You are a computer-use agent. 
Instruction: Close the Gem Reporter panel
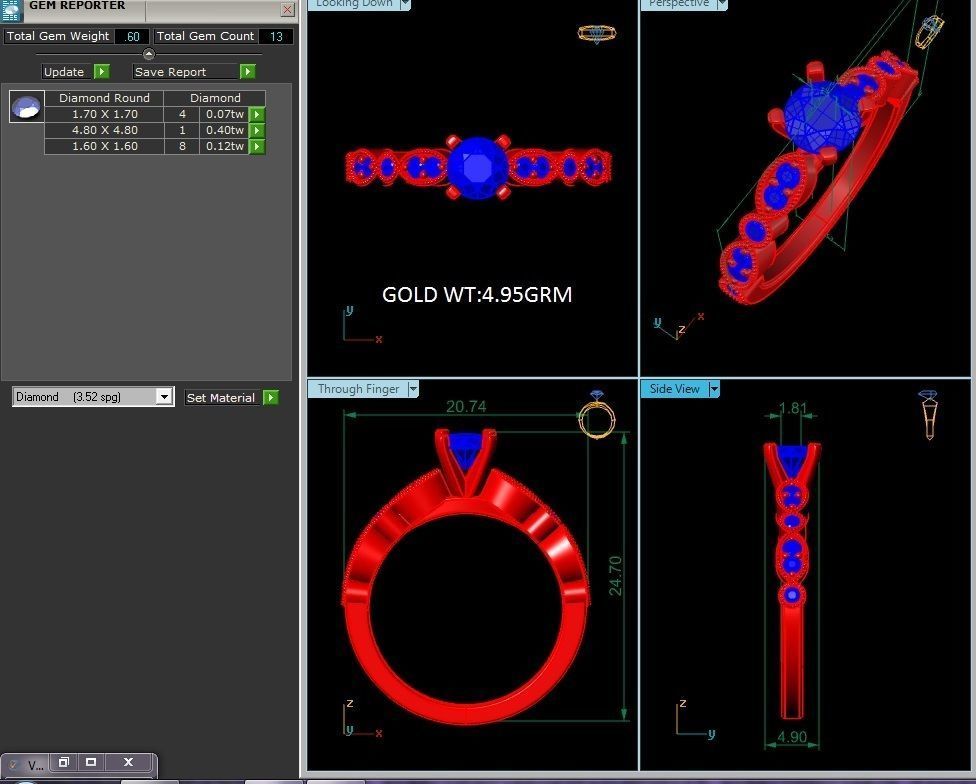[x=287, y=9]
